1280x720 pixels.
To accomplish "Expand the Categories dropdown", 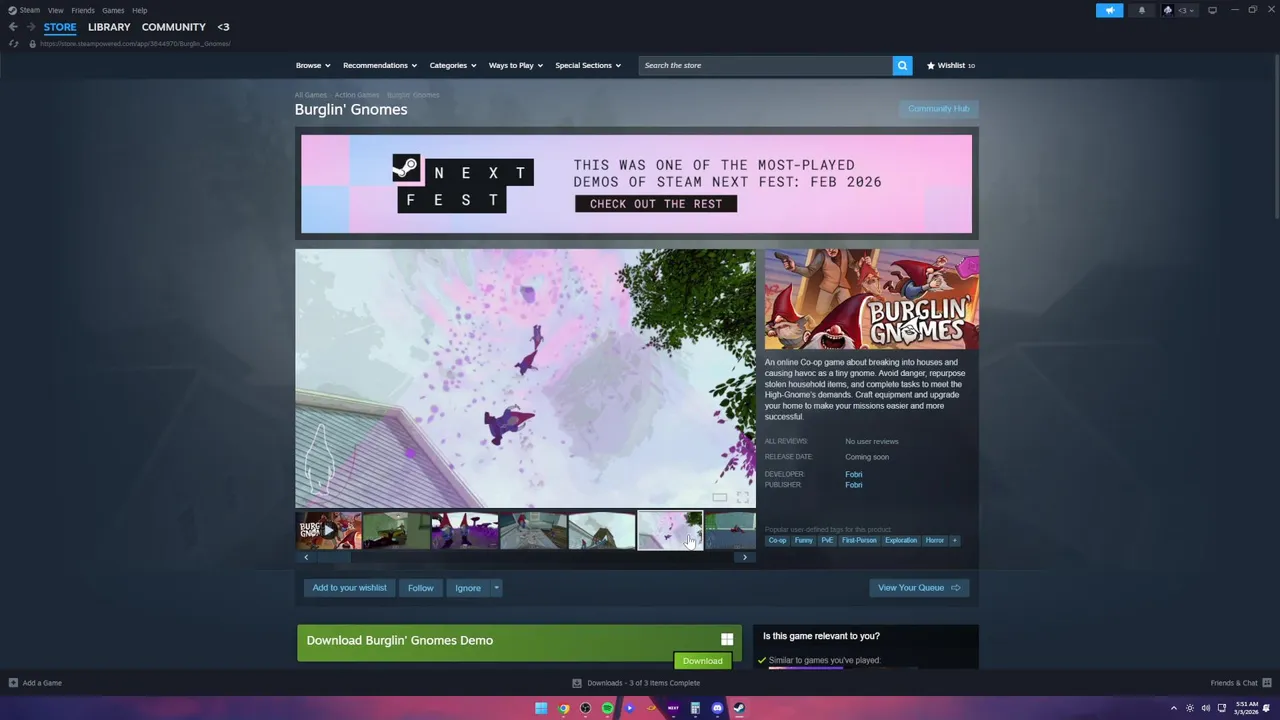I will 453,65.
